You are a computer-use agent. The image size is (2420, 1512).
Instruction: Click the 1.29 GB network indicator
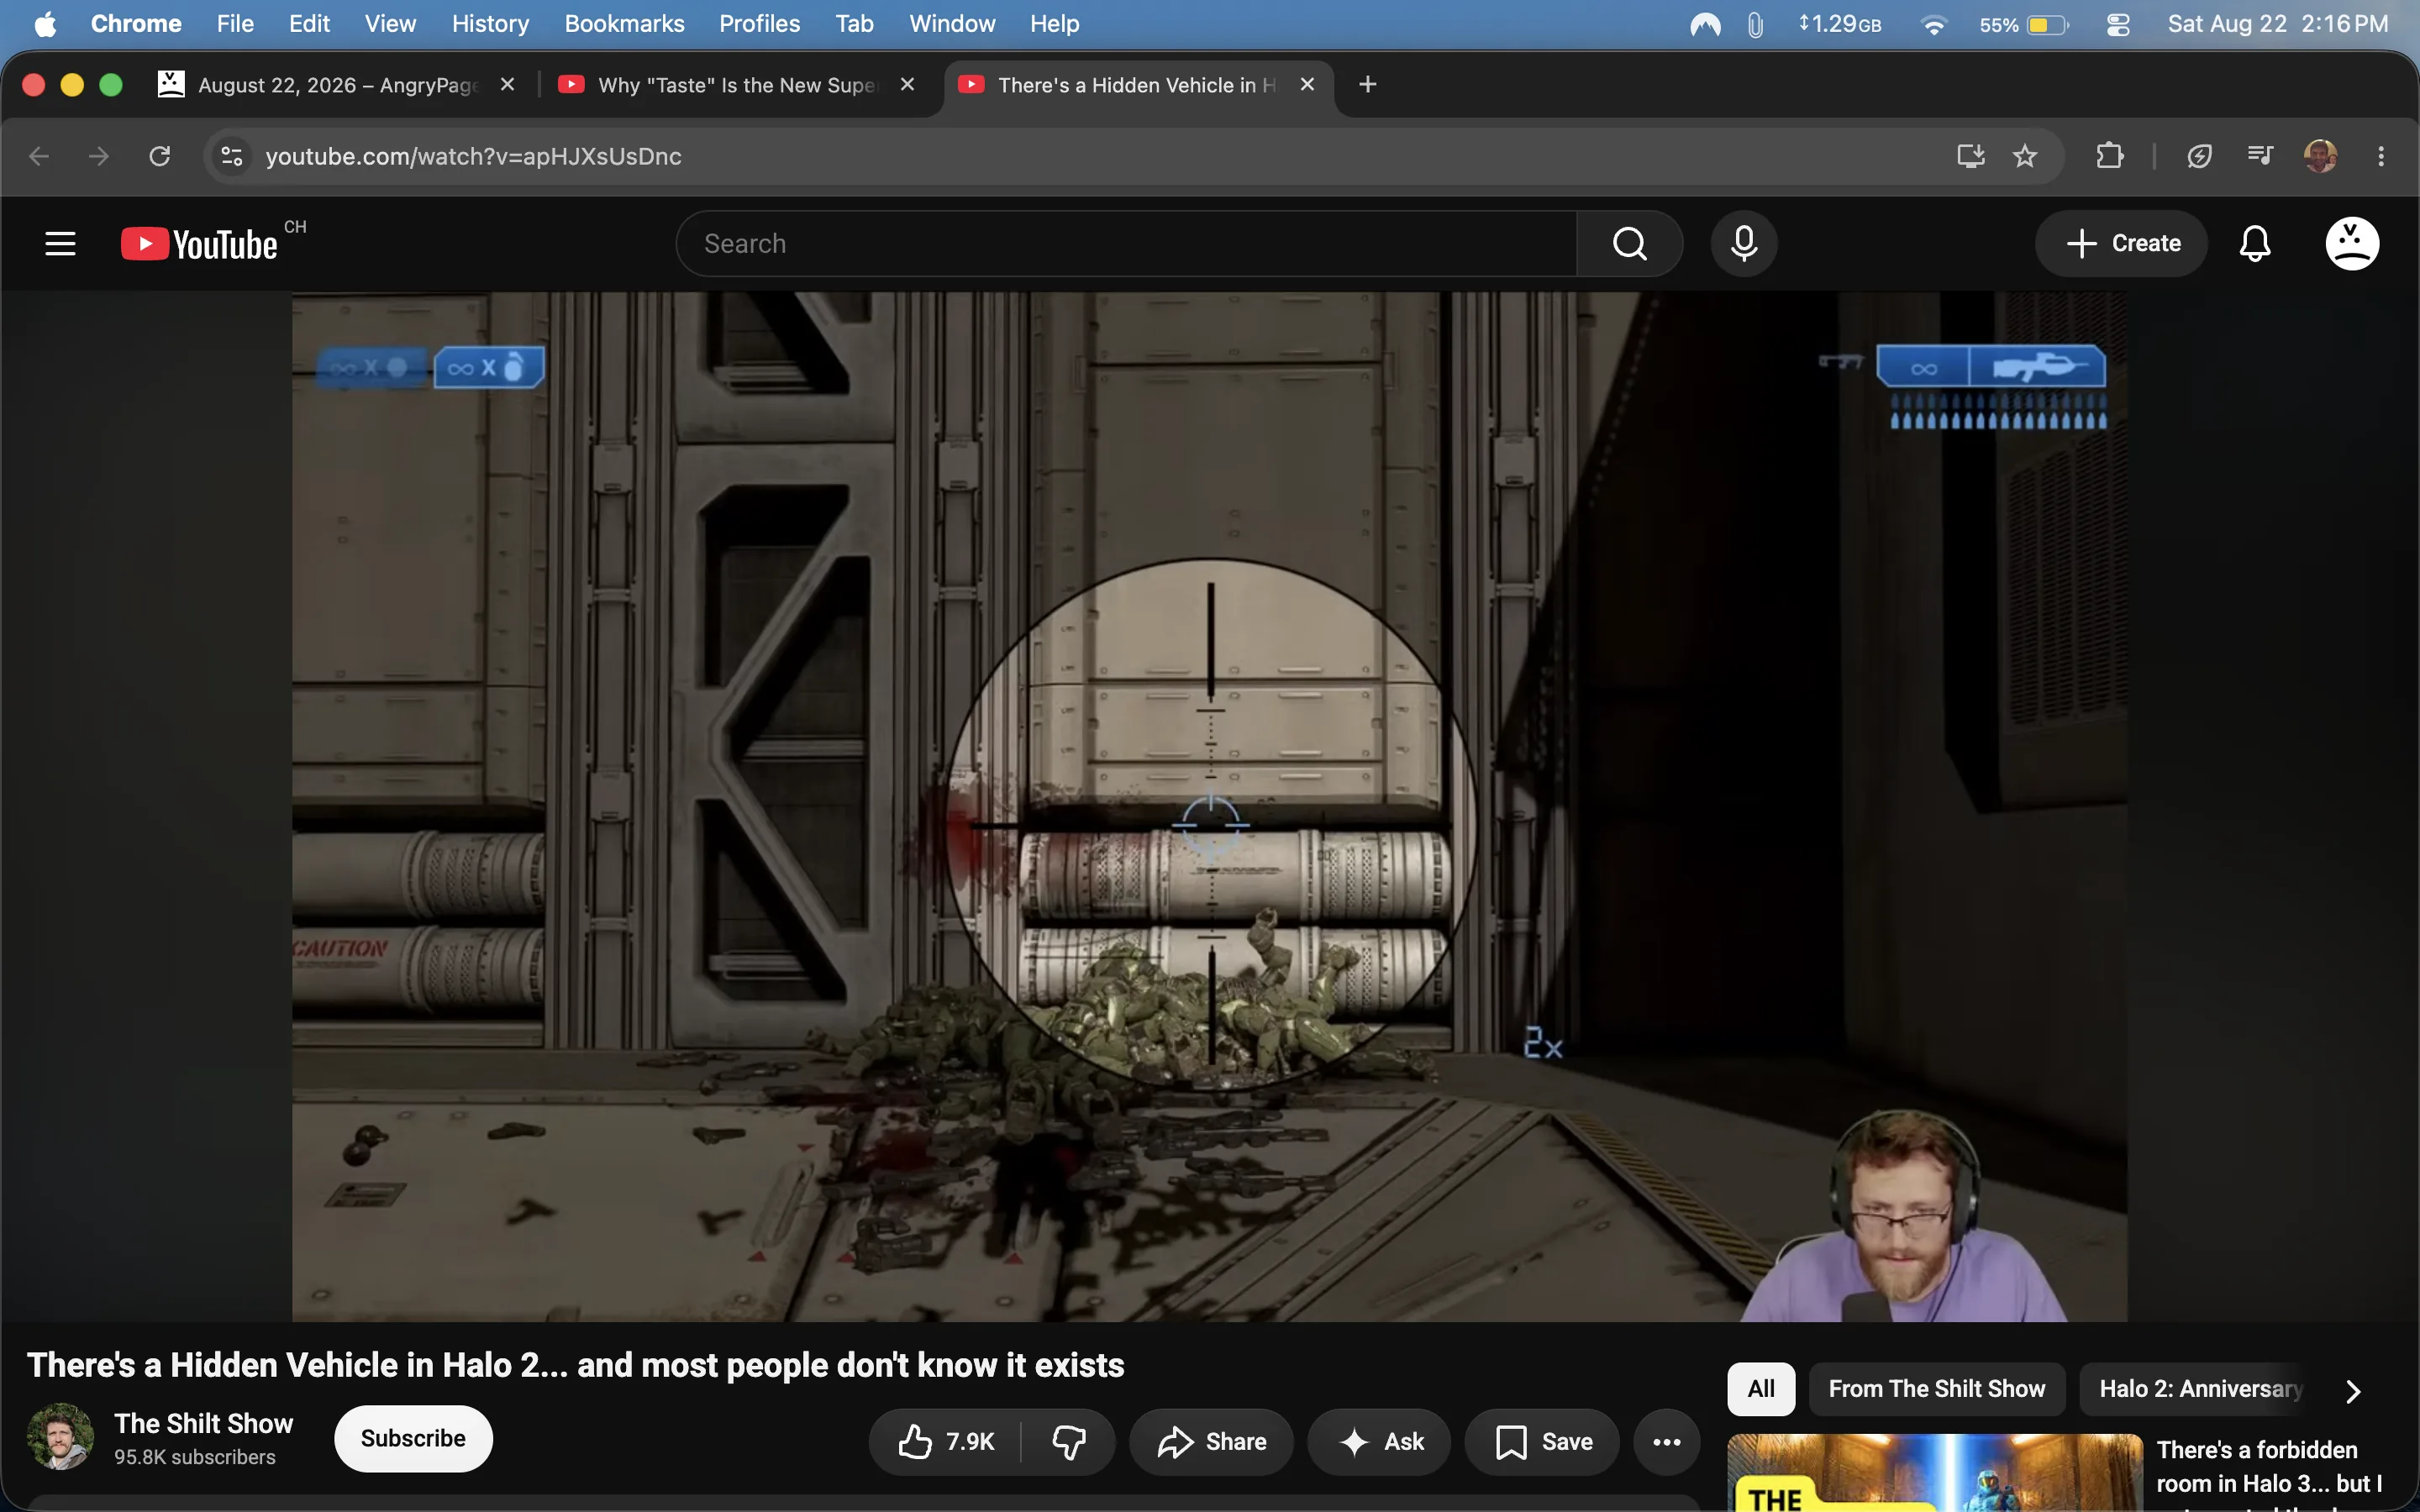pyautogui.click(x=1839, y=24)
